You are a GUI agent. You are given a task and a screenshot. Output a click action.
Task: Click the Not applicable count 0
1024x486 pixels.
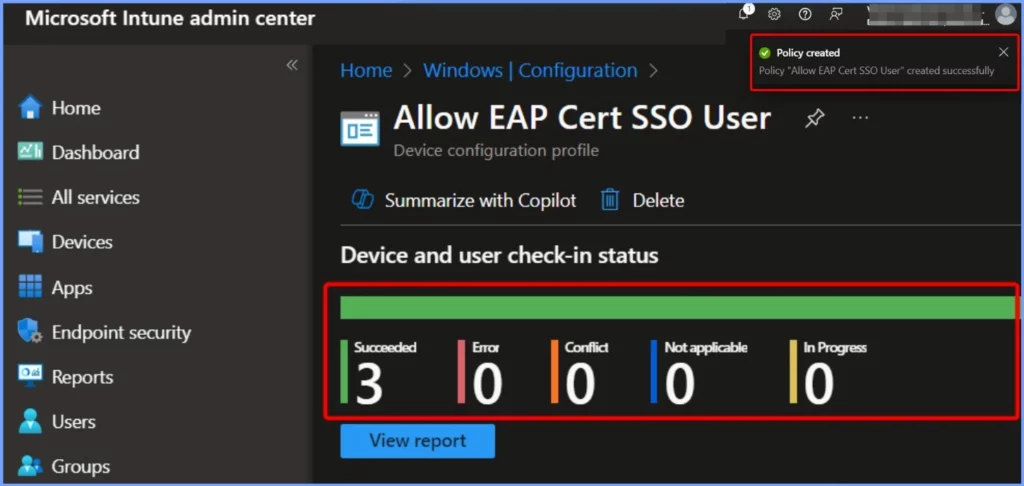pyautogui.click(x=679, y=385)
